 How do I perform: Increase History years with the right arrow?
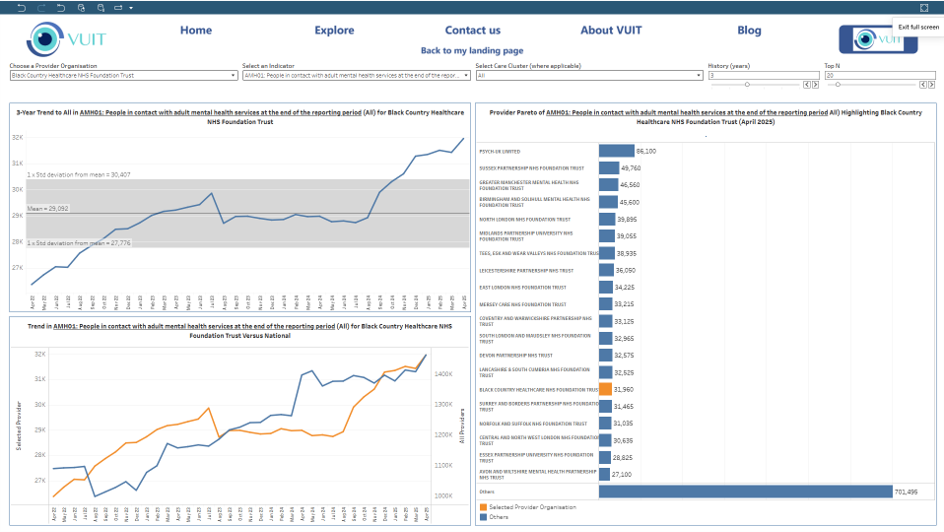[815, 85]
